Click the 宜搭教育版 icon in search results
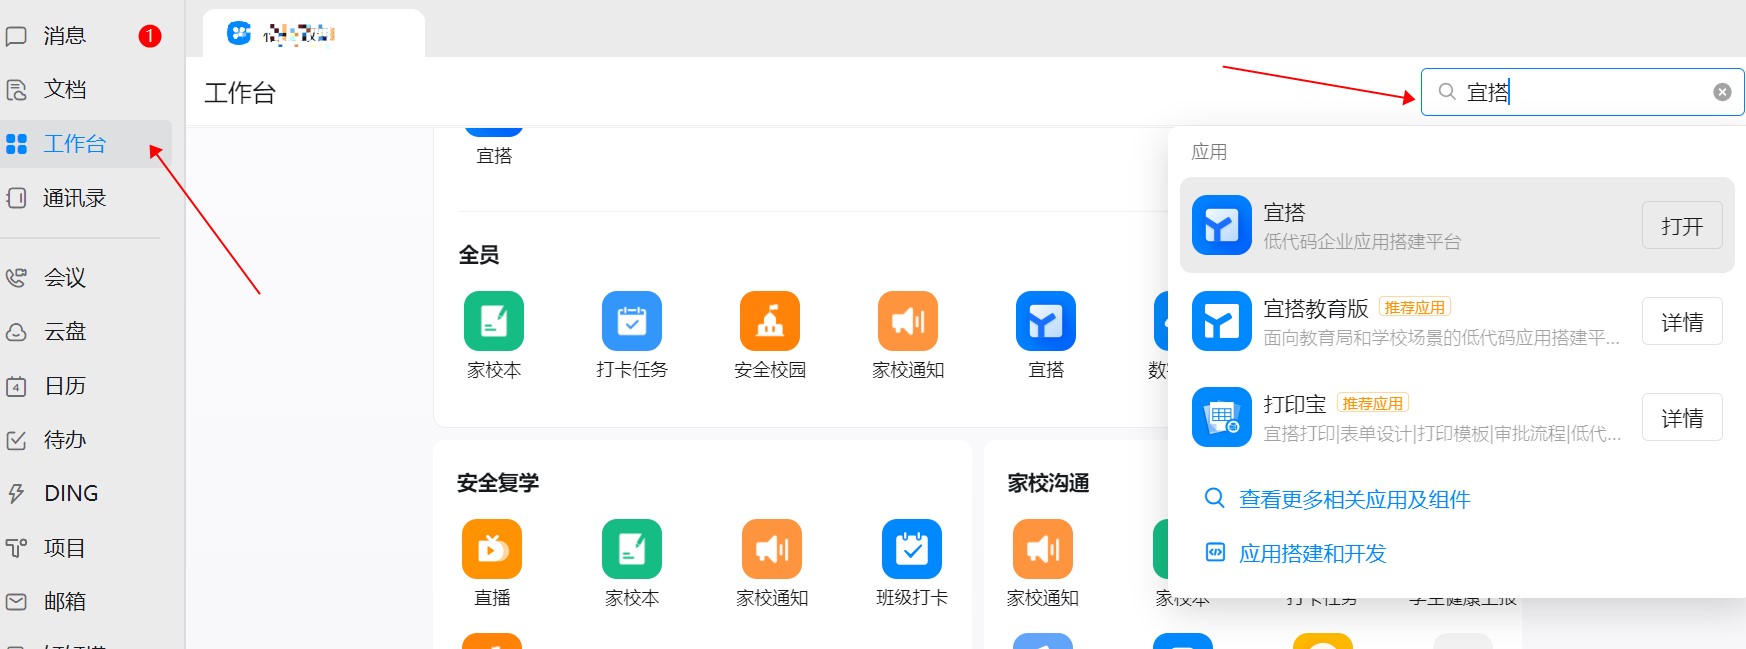Screen dimensions: 1746x649 [x=1222, y=321]
